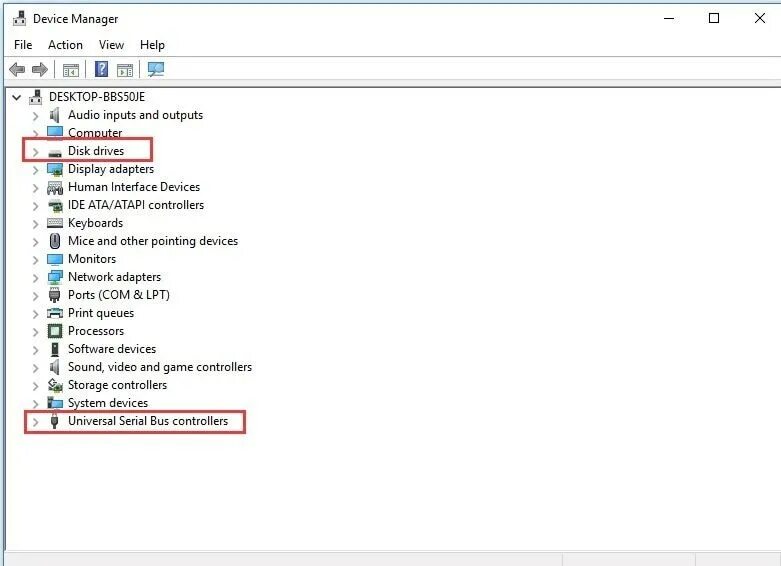Select the System devices label
Image resolution: width=781 pixels, height=566 pixels.
coord(108,403)
